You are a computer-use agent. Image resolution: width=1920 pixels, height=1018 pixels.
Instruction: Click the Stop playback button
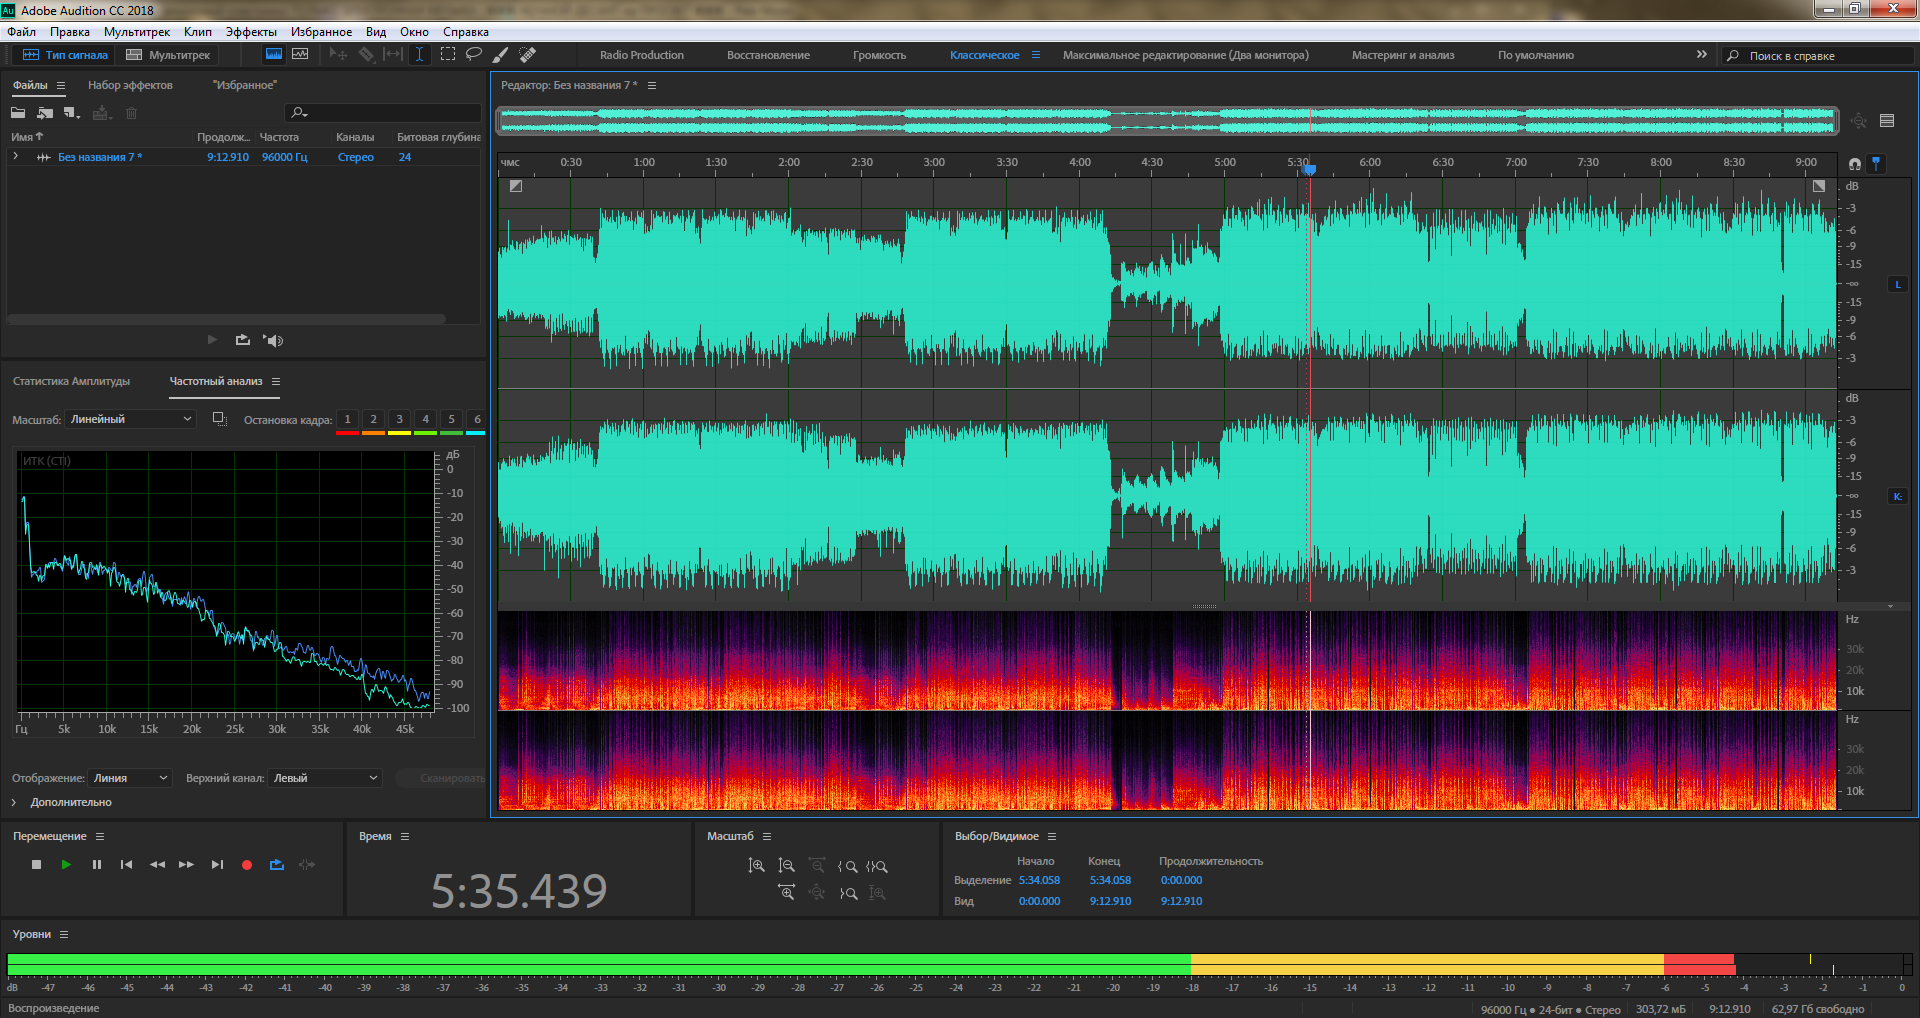pyautogui.click(x=37, y=865)
